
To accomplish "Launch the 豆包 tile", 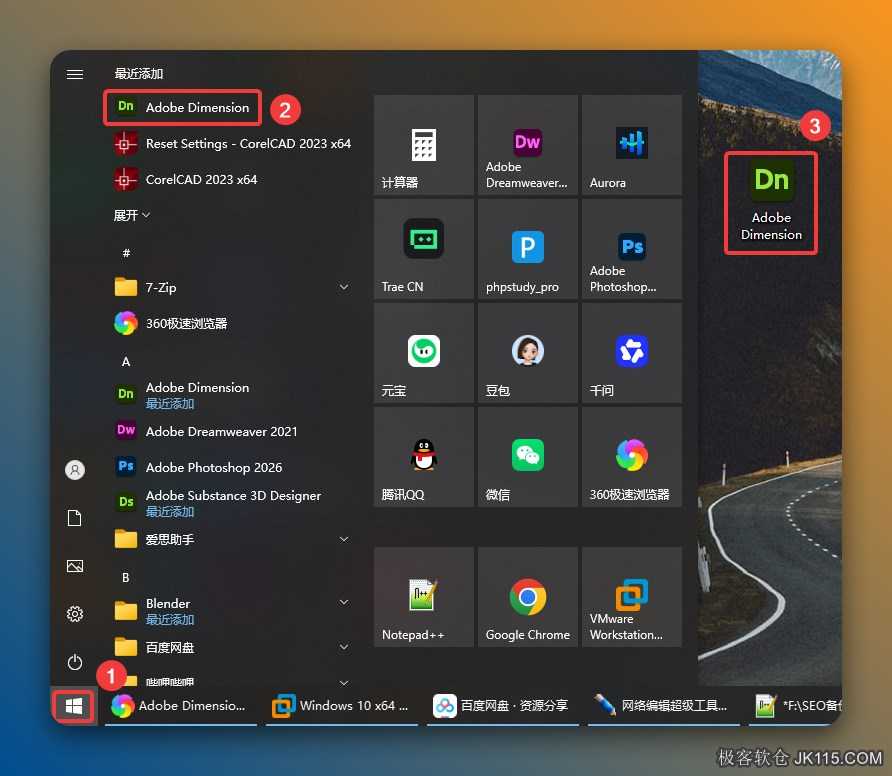I will pyautogui.click(x=528, y=353).
